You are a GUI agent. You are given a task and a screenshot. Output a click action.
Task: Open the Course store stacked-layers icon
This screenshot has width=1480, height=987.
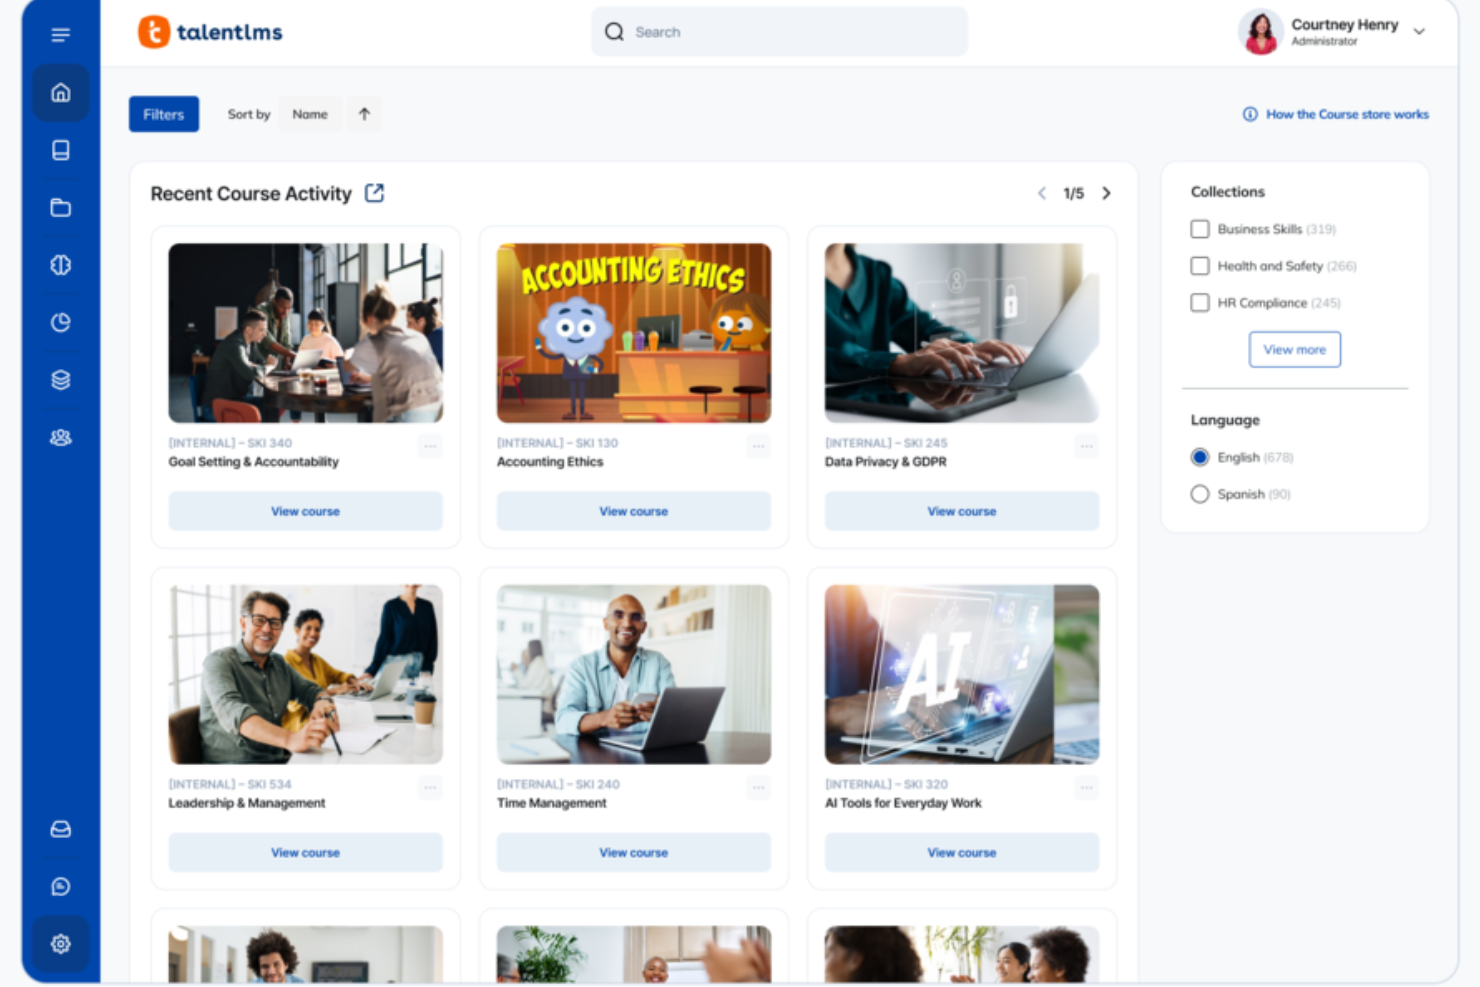(x=60, y=379)
